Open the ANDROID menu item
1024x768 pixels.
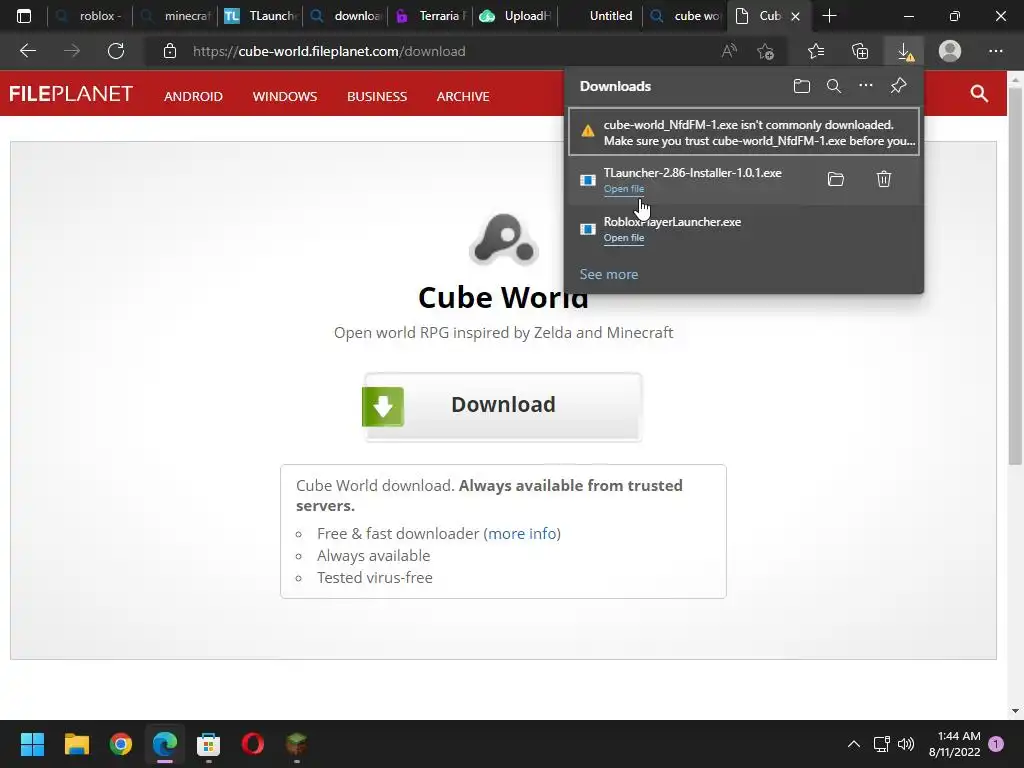click(193, 97)
